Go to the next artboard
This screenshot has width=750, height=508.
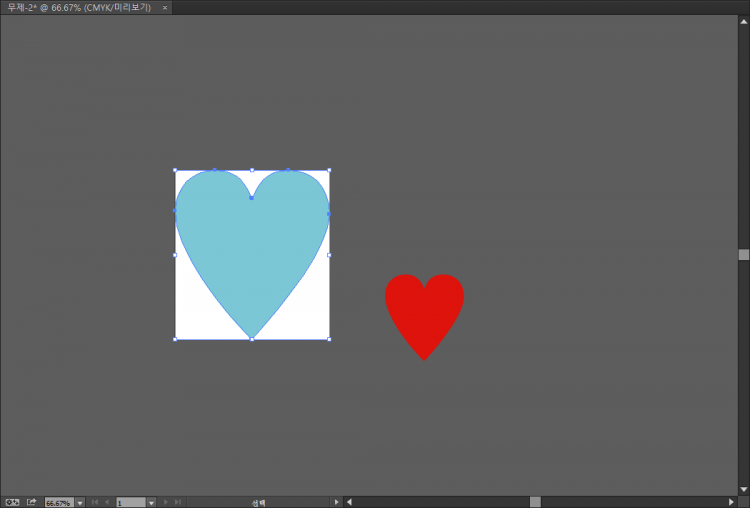click(x=166, y=502)
